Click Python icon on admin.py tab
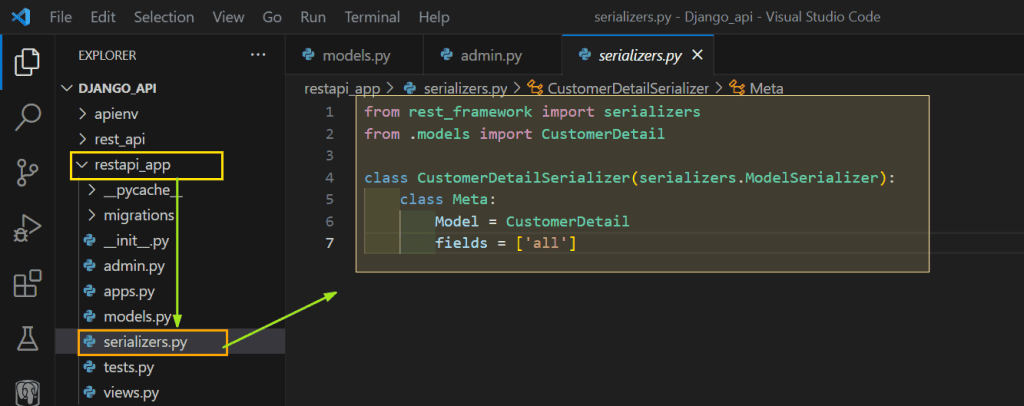This screenshot has width=1024, height=406. pyautogui.click(x=447, y=55)
